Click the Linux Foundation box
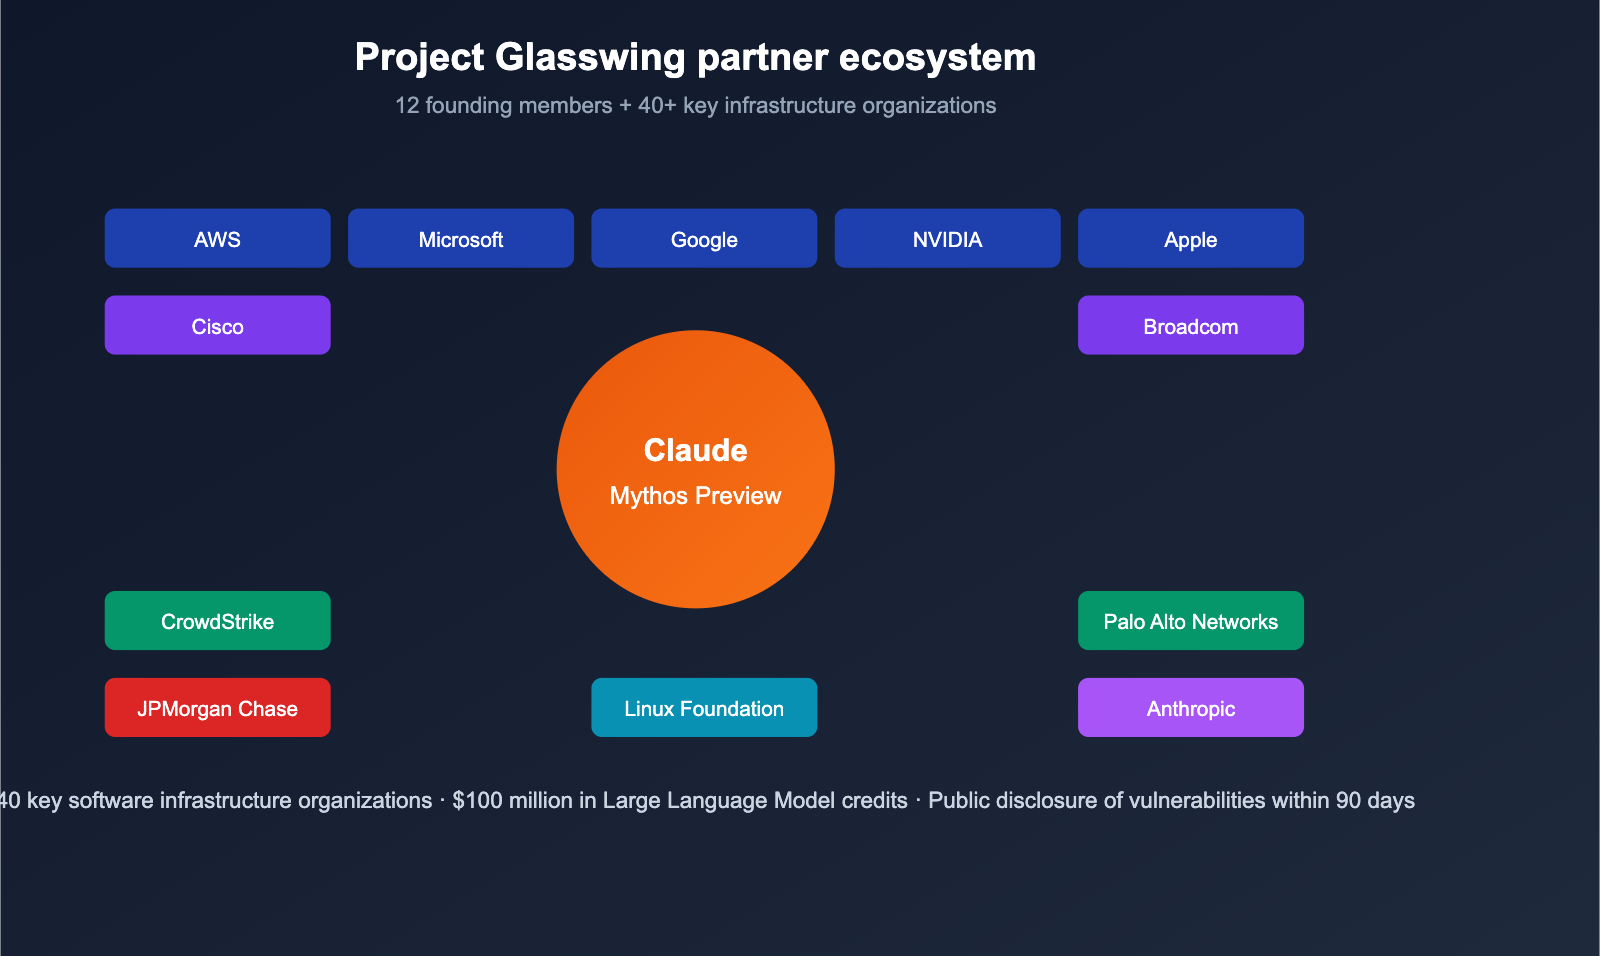This screenshot has height=956, width=1600. click(704, 708)
